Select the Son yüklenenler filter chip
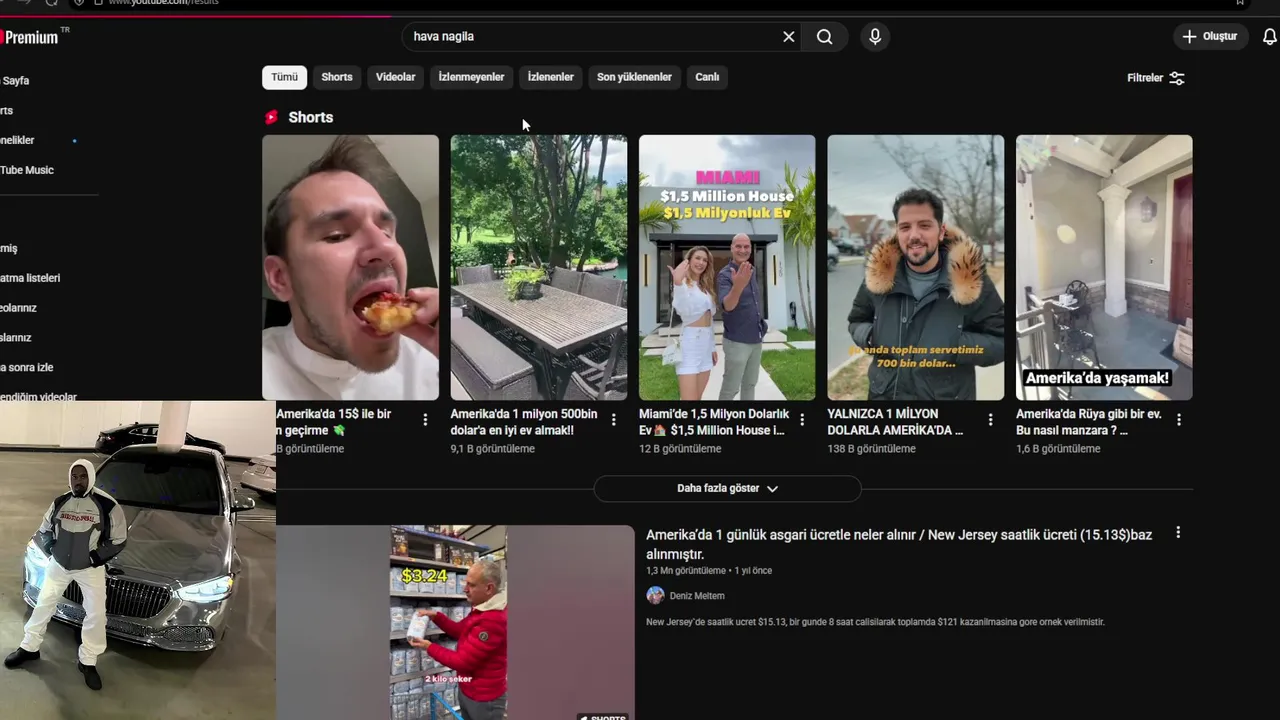Image resolution: width=1280 pixels, height=720 pixels. (x=634, y=77)
